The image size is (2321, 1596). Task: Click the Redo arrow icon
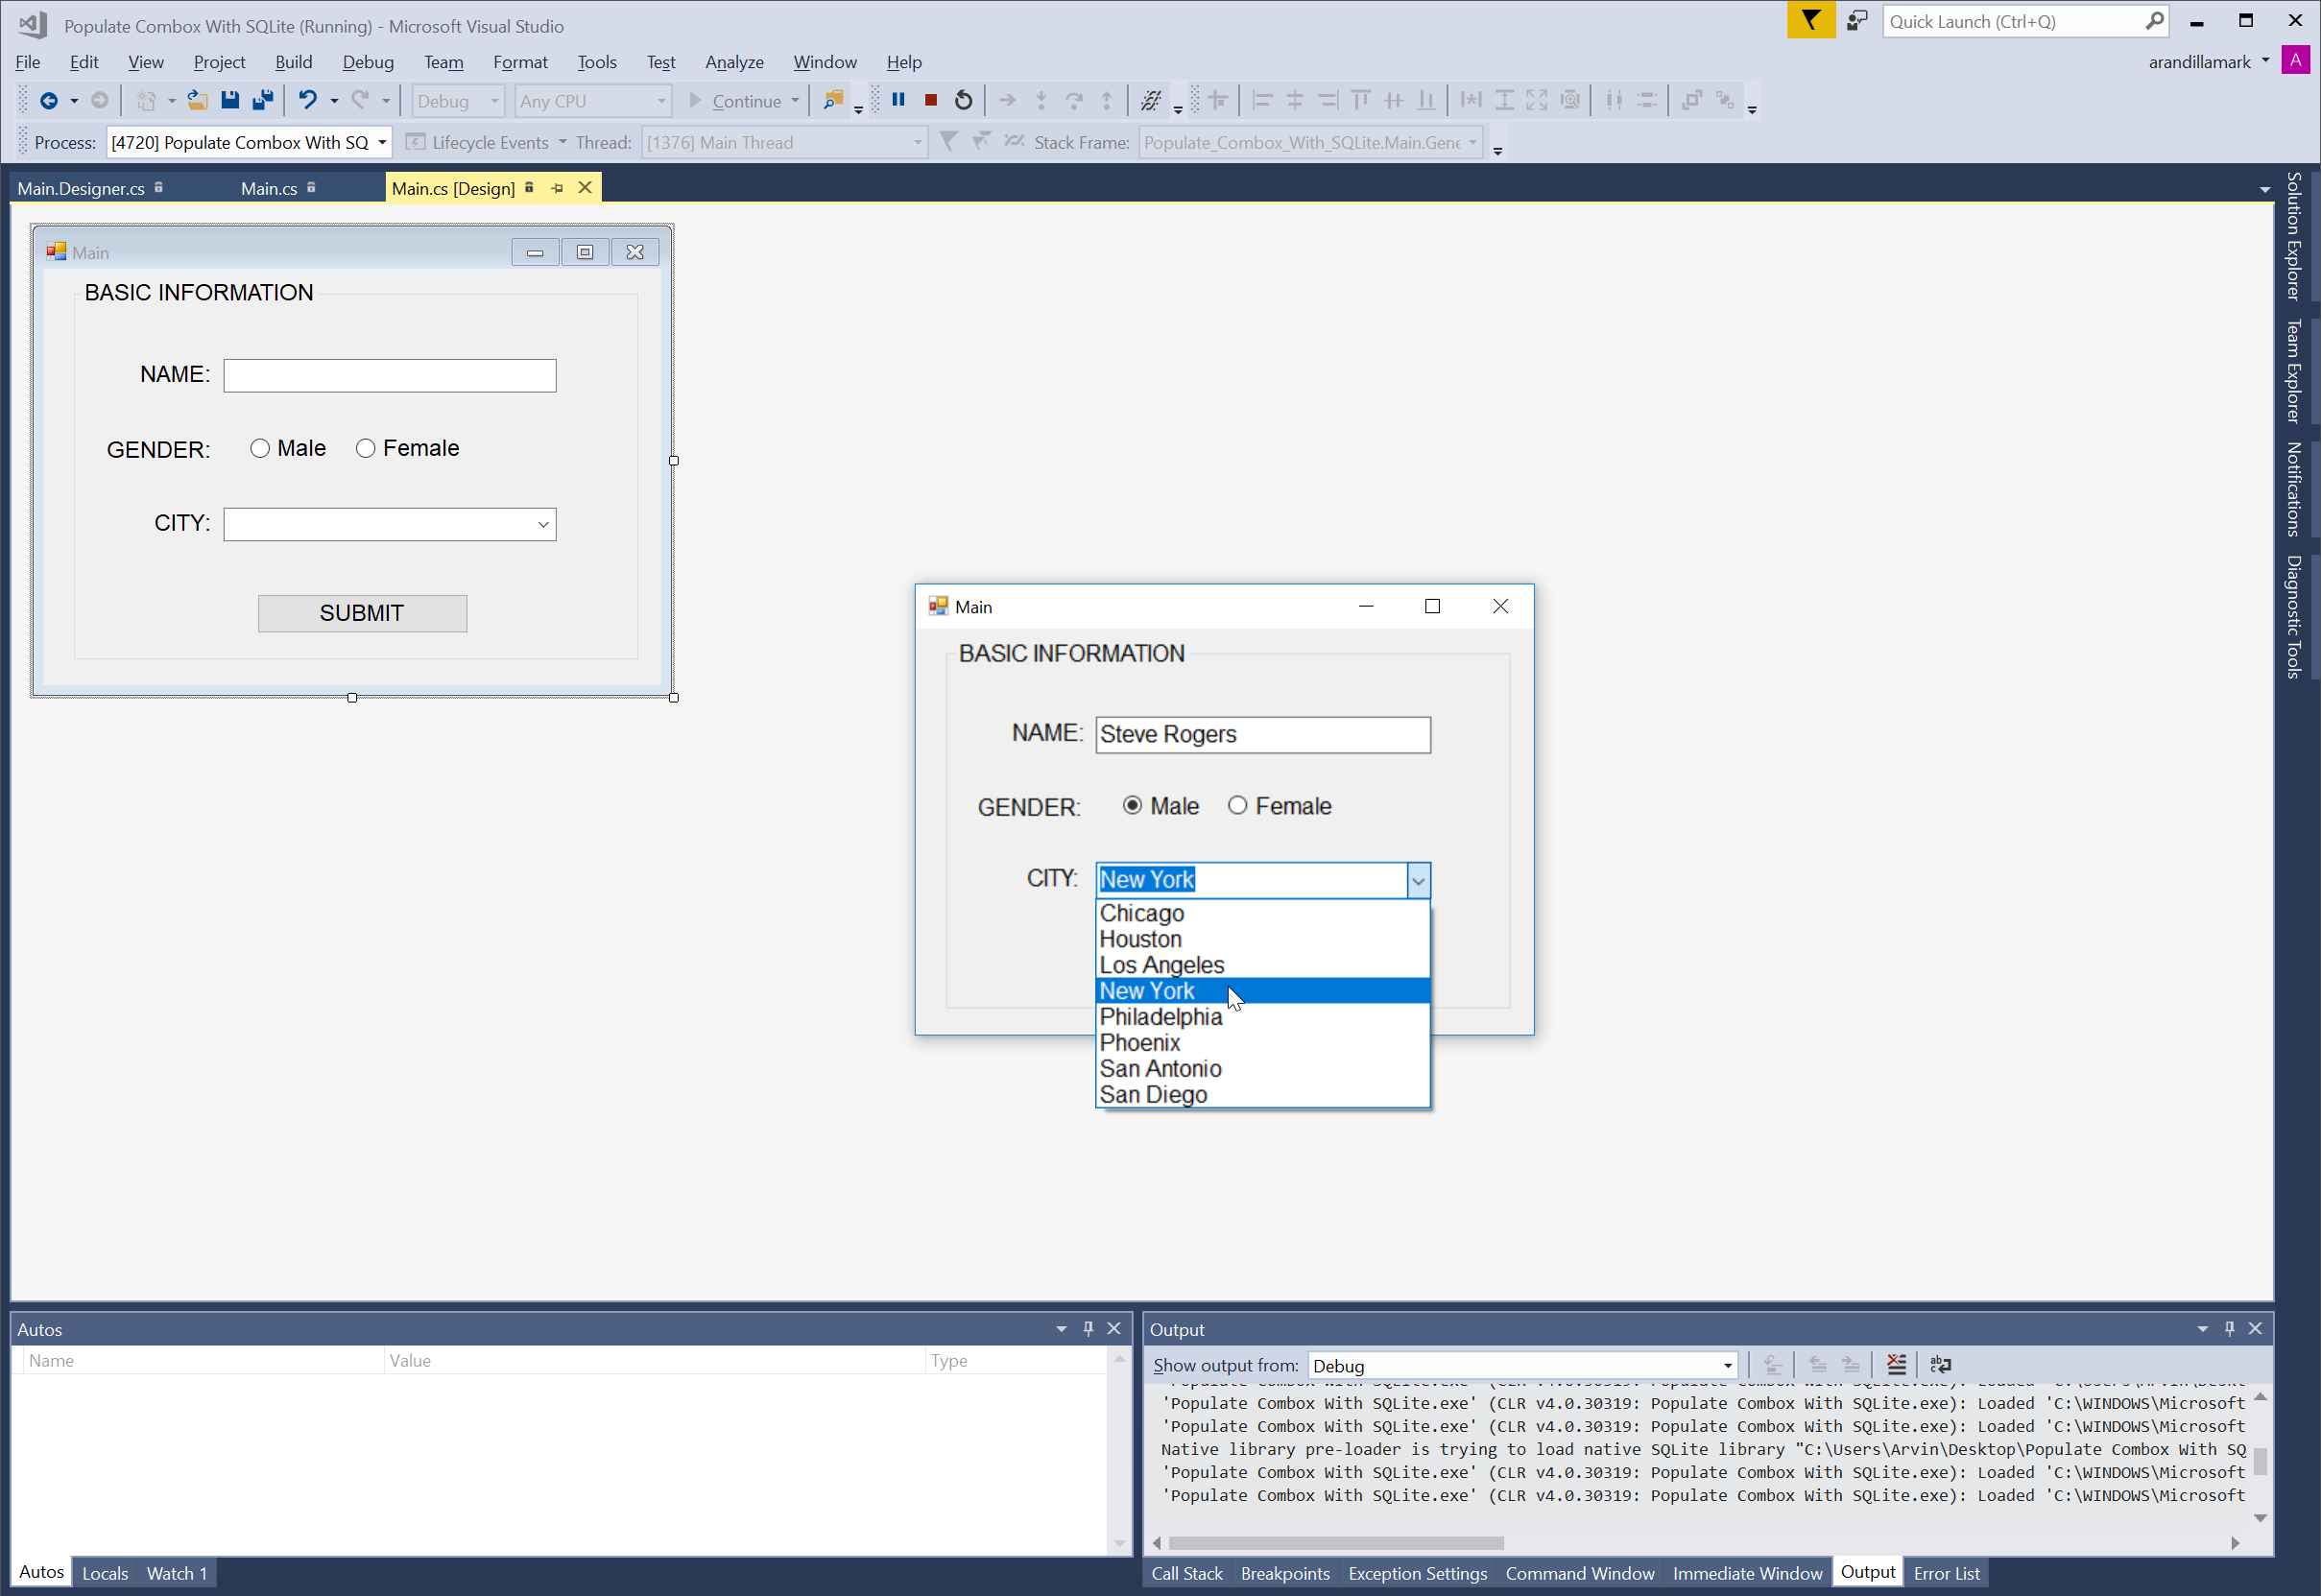[x=360, y=101]
